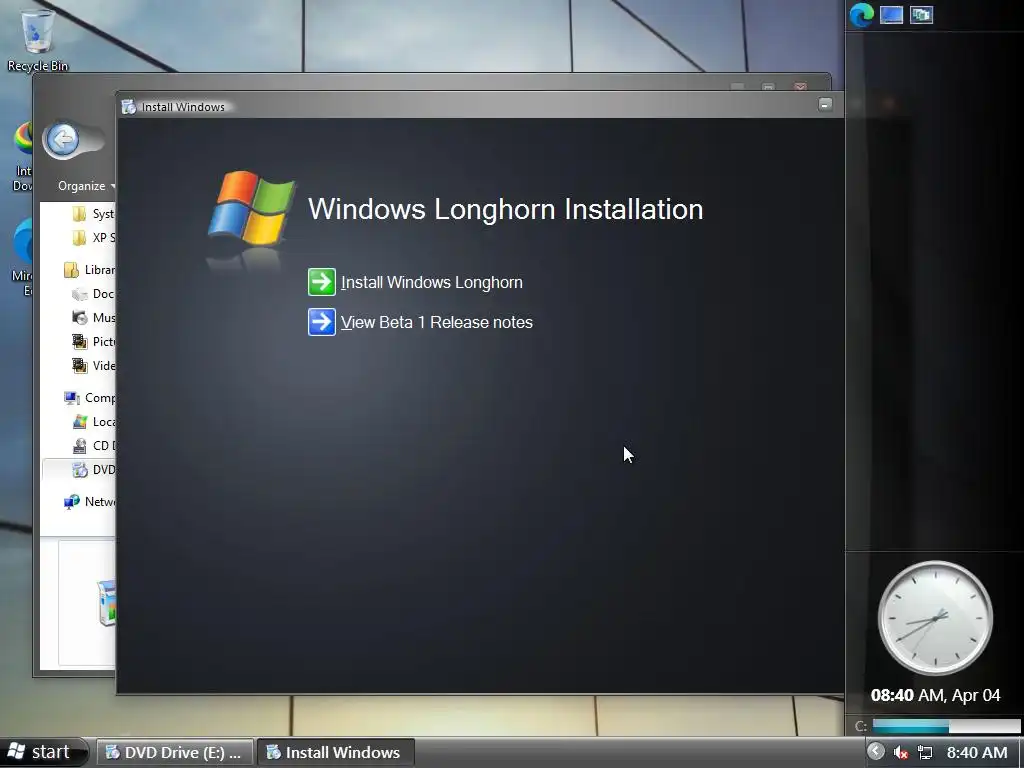The image size is (1024, 768).
Task: Click the Install Windows taskbar button
Action: click(336, 752)
